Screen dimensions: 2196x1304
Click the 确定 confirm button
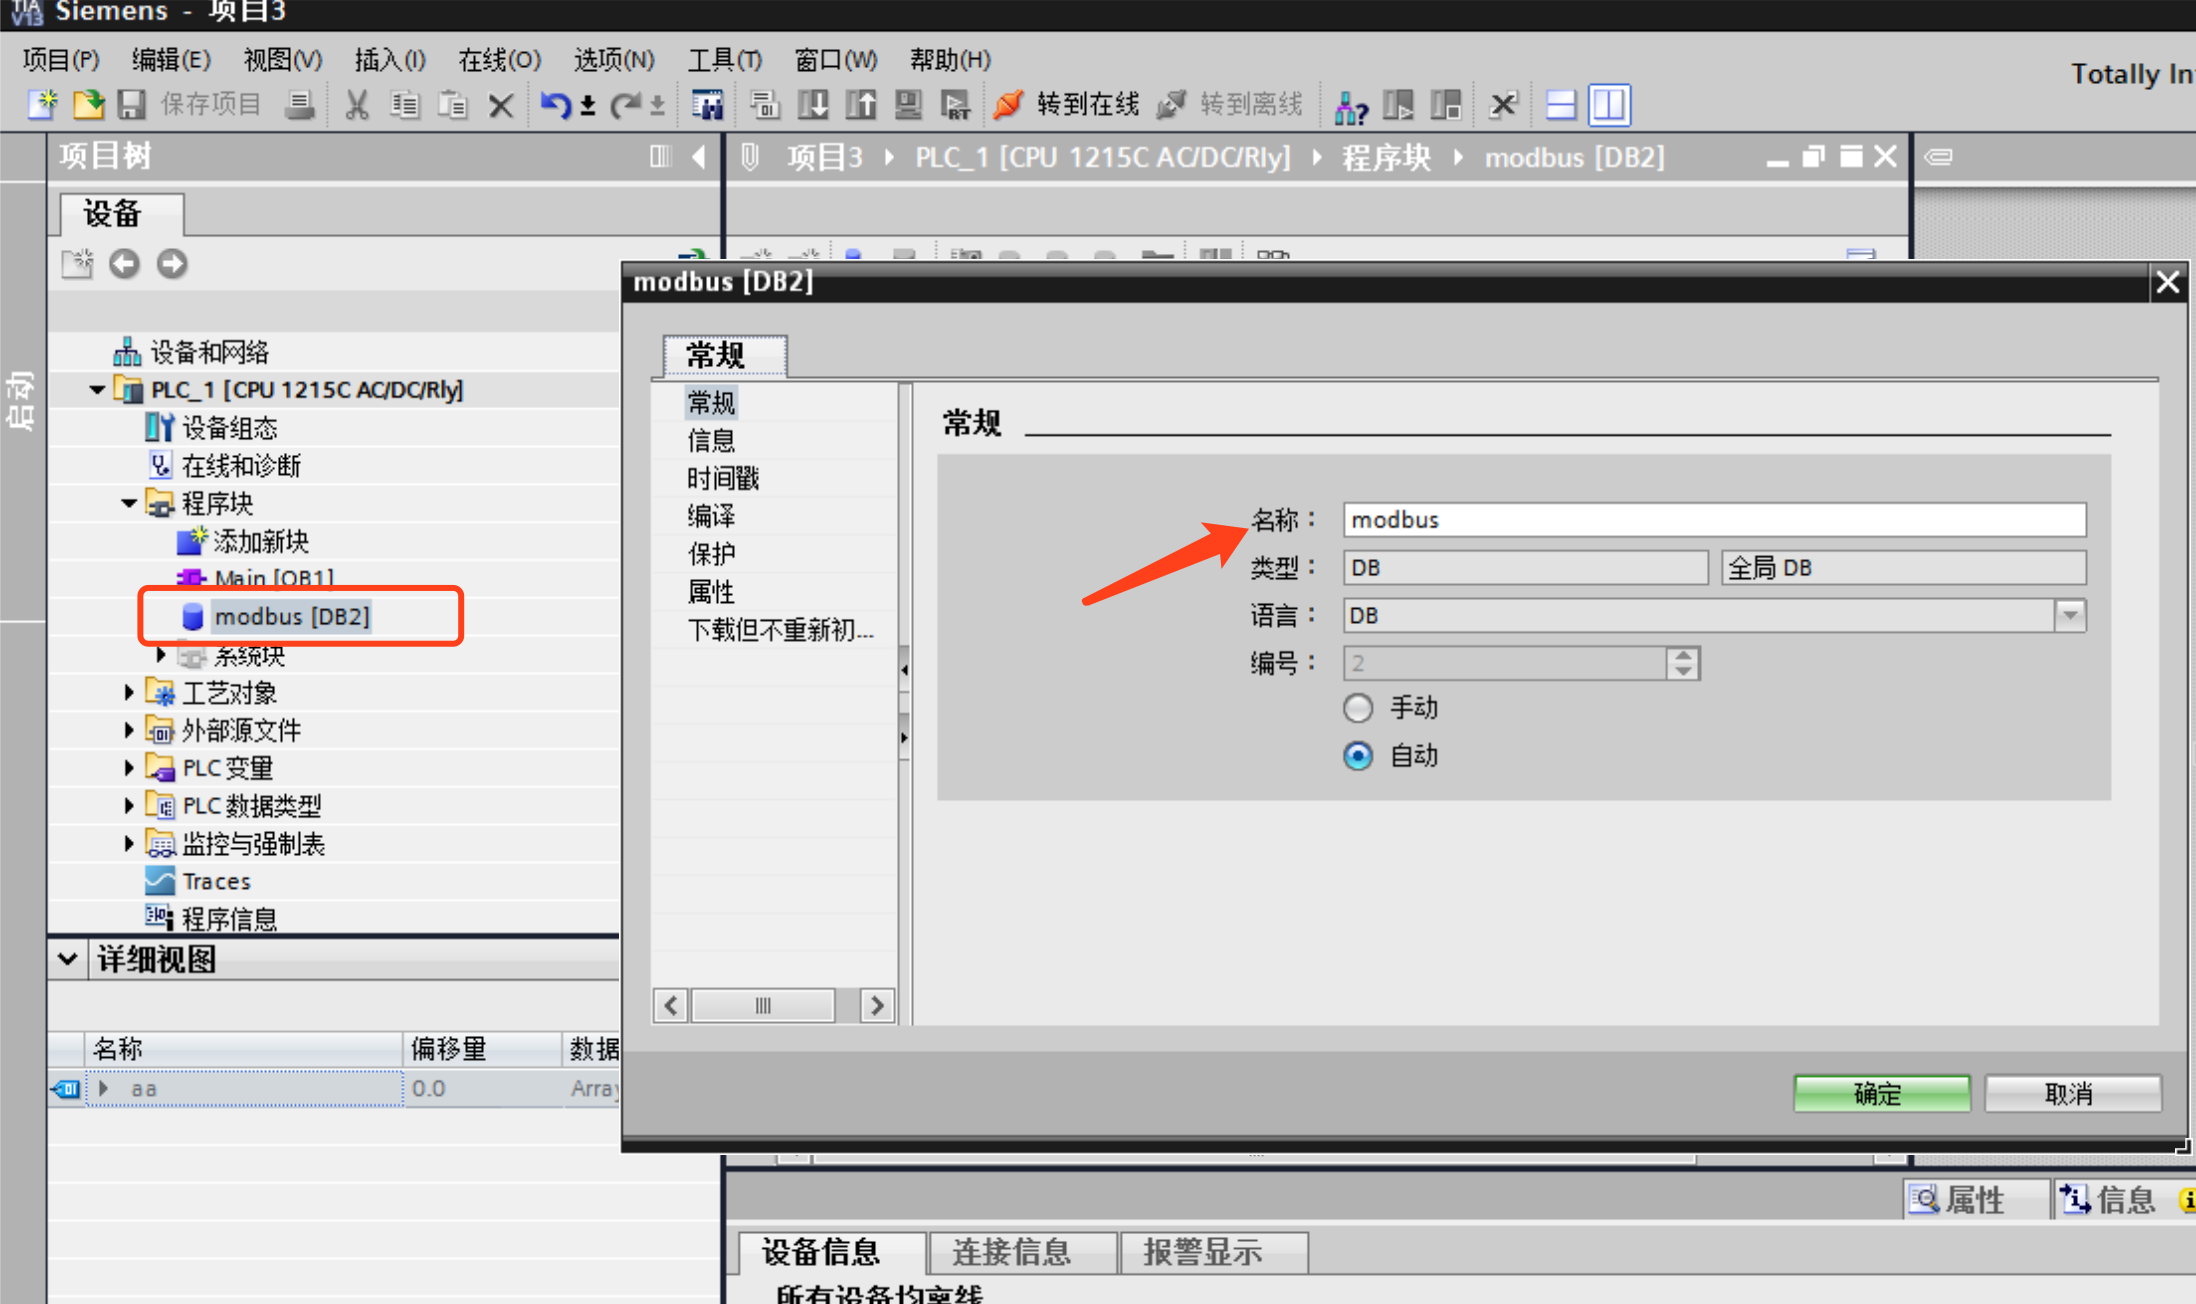point(1881,1093)
